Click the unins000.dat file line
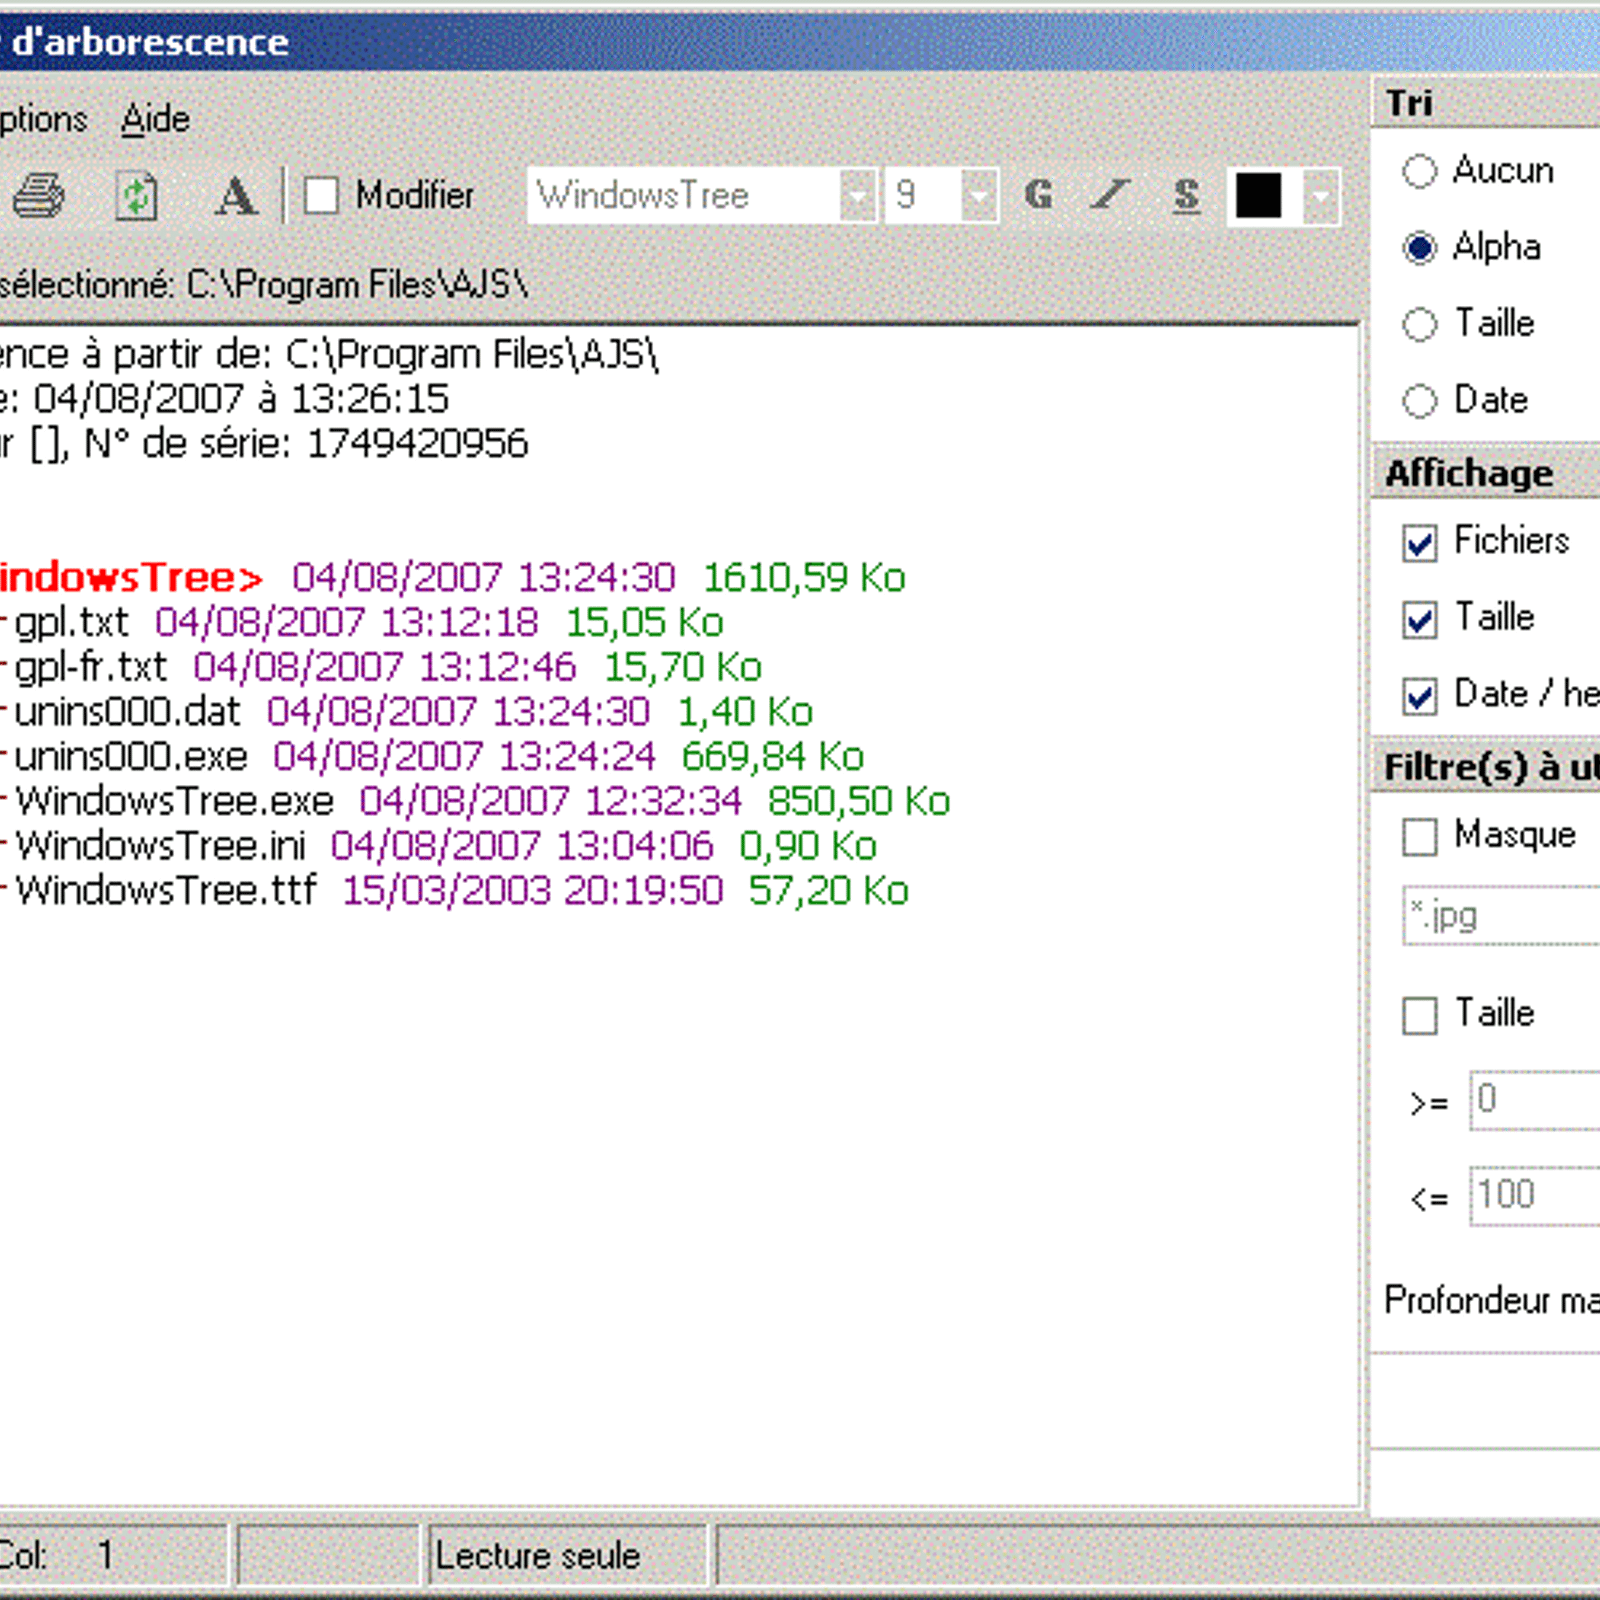Viewport: 1600px width, 1600px height. 406,712
